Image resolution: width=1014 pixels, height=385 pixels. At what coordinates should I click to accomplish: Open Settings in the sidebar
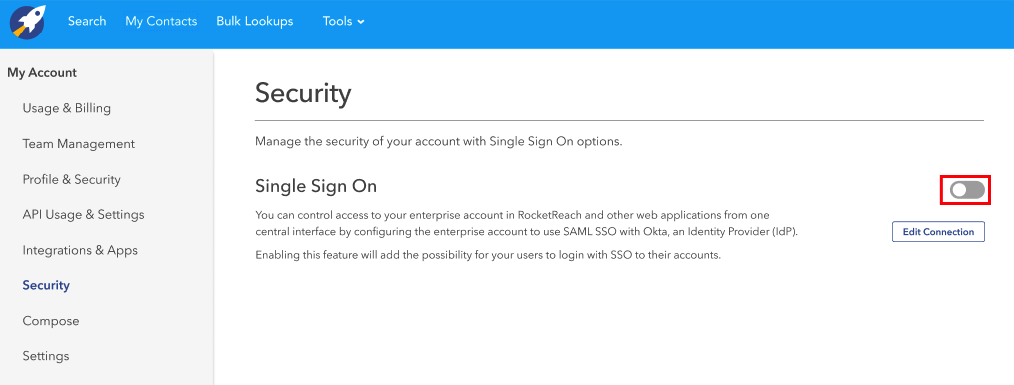[46, 356]
